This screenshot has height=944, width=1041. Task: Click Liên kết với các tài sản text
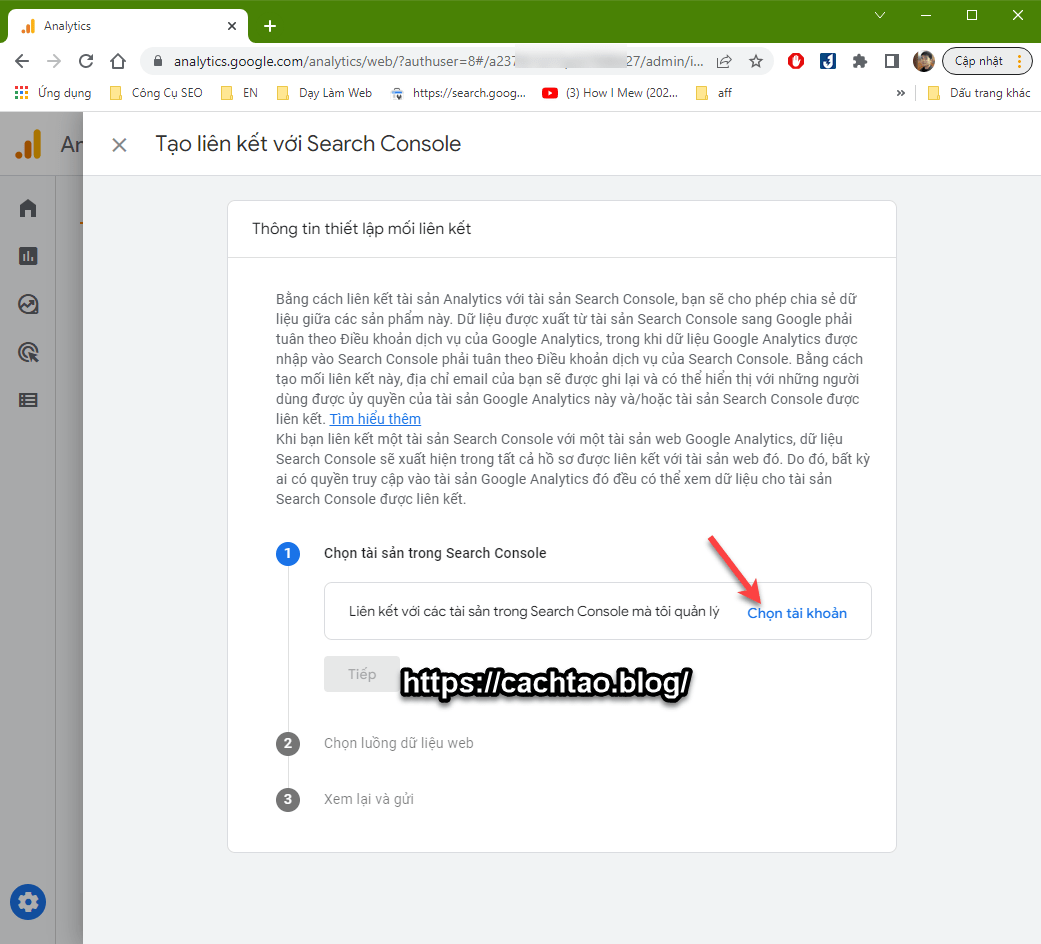(534, 611)
